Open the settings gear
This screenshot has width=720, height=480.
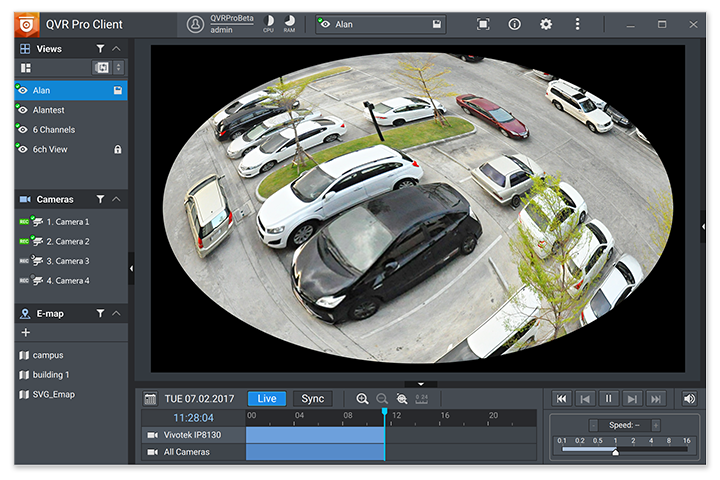click(546, 24)
